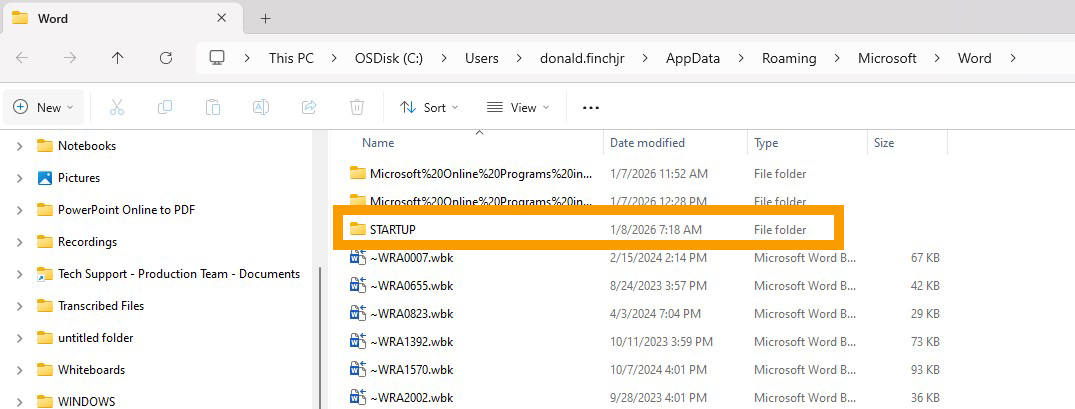
Task: Open the Sort options dropdown
Action: click(x=429, y=107)
